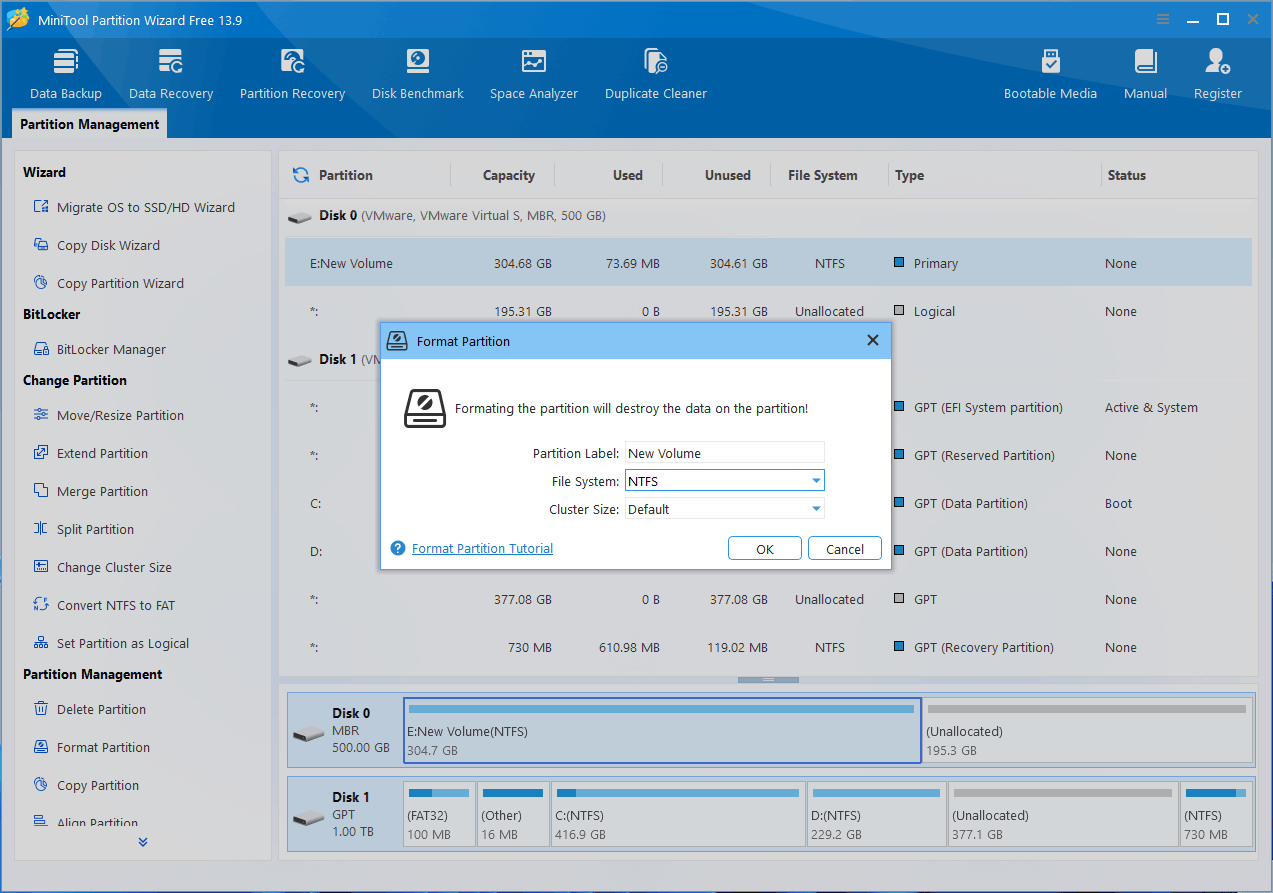Image resolution: width=1273 pixels, height=893 pixels.
Task: Cancel the Format Partition dialog
Action: pos(845,549)
